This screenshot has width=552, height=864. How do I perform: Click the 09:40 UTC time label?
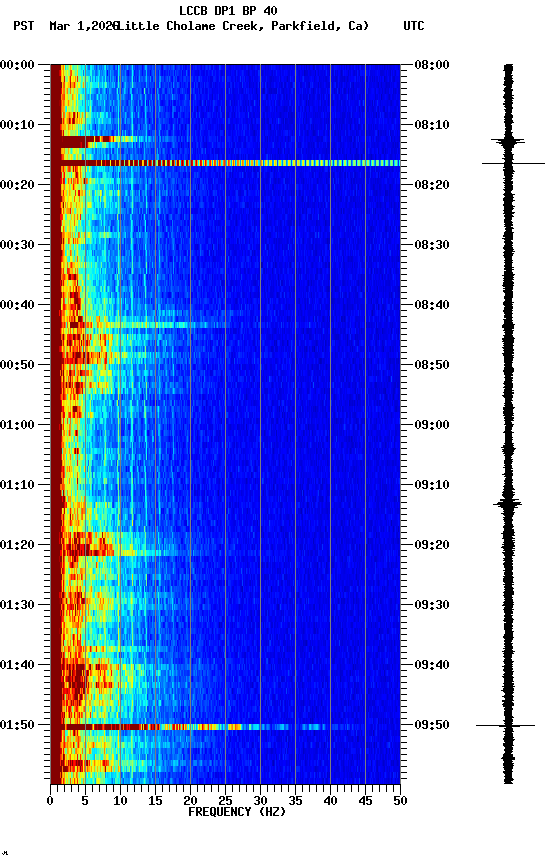pos(432,665)
